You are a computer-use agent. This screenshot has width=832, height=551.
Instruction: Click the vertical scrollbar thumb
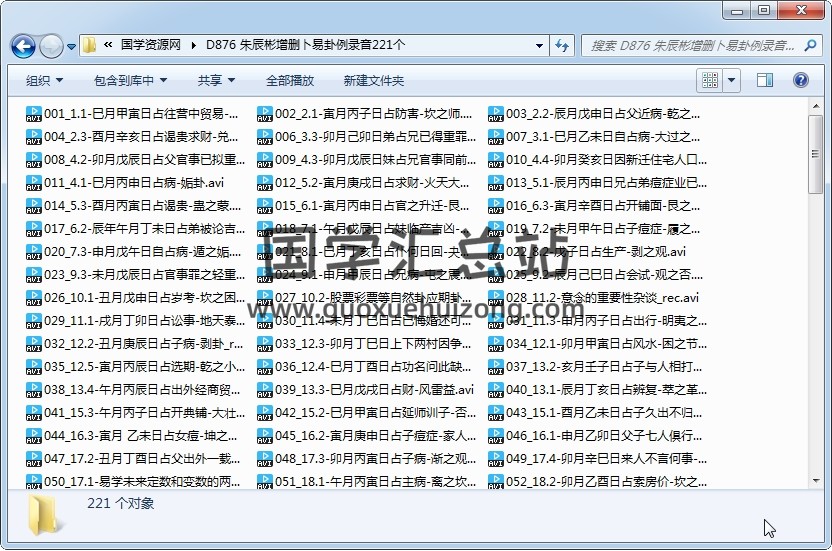click(x=816, y=154)
